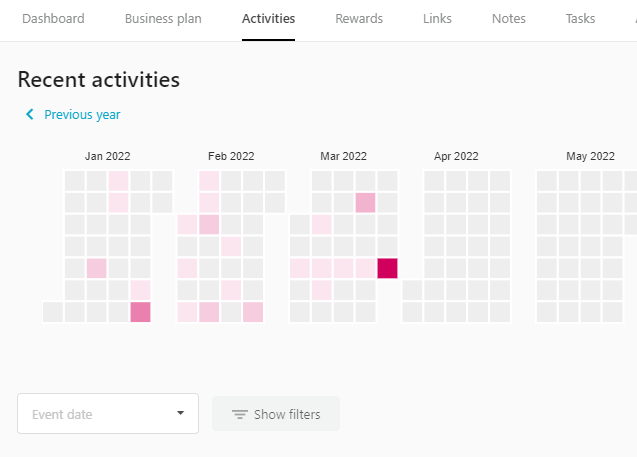637x457 pixels.
Task: Click the filter lines icon
Action: (239, 414)
